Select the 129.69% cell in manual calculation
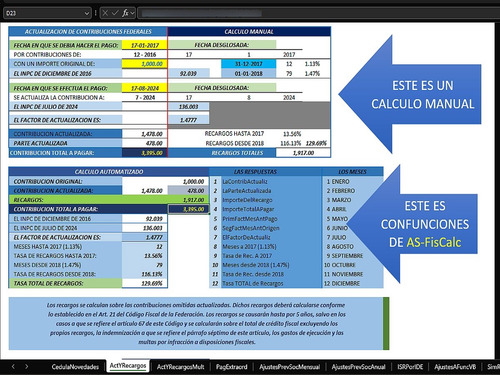500x375 pixels. [x=316, y=143]
